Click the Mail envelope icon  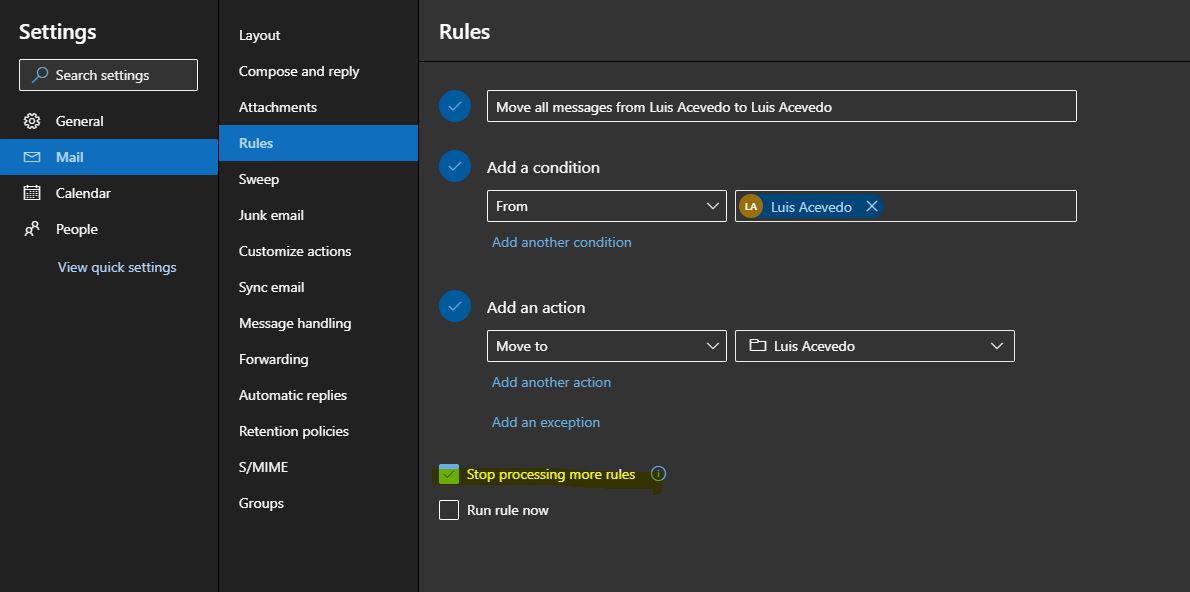pos(32,157)
